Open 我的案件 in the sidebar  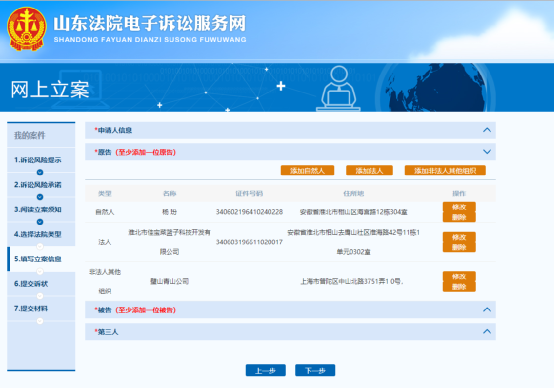[30, 135]
